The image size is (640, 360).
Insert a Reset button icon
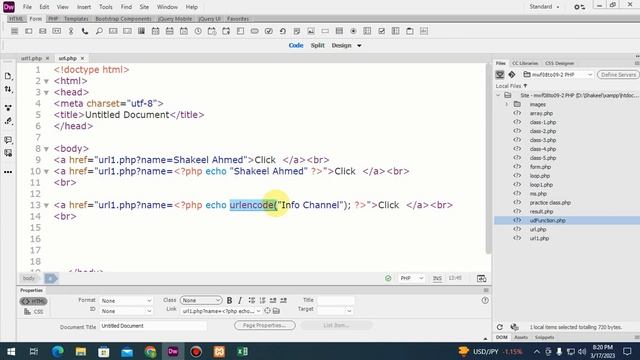(x=282, y=31)
